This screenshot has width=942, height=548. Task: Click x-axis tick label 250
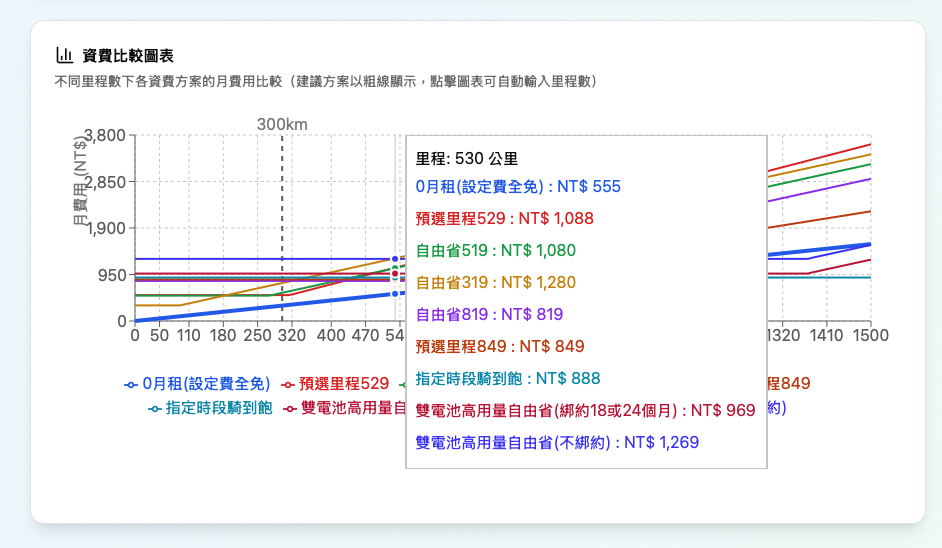coord(257,335)
